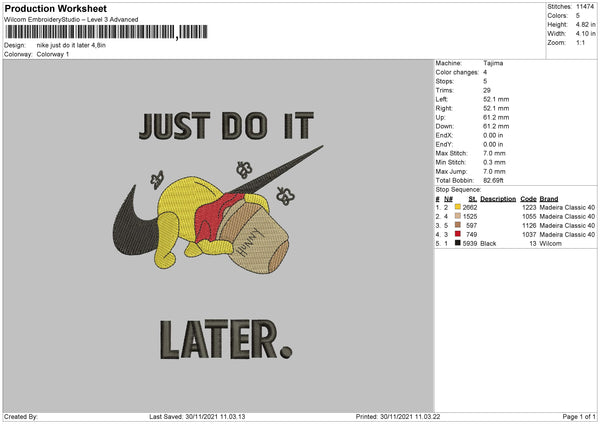
Task: Click the Zoom value 1:1
Action: click(580, 43)
